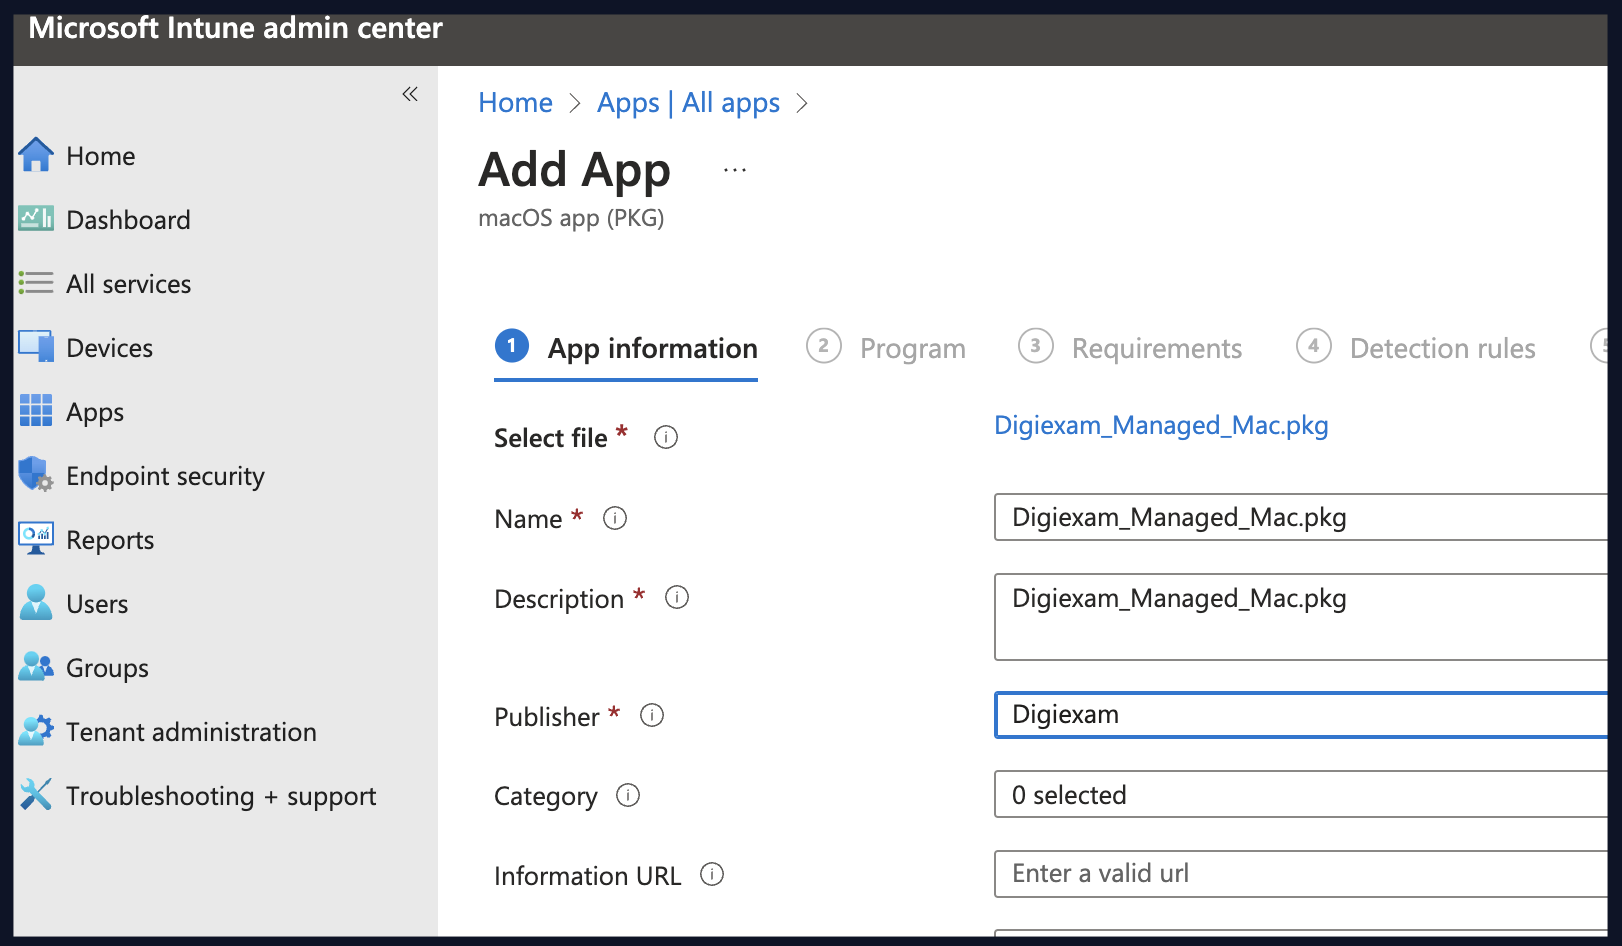This screenshot has width=1622, height=946.
Task: Click the Dashboard chart icon
Action: coord(36,218)
